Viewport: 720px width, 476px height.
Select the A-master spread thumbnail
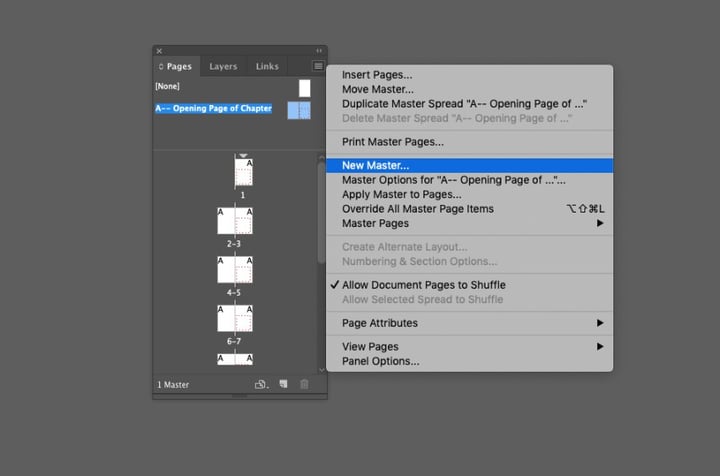click(299, 110)
